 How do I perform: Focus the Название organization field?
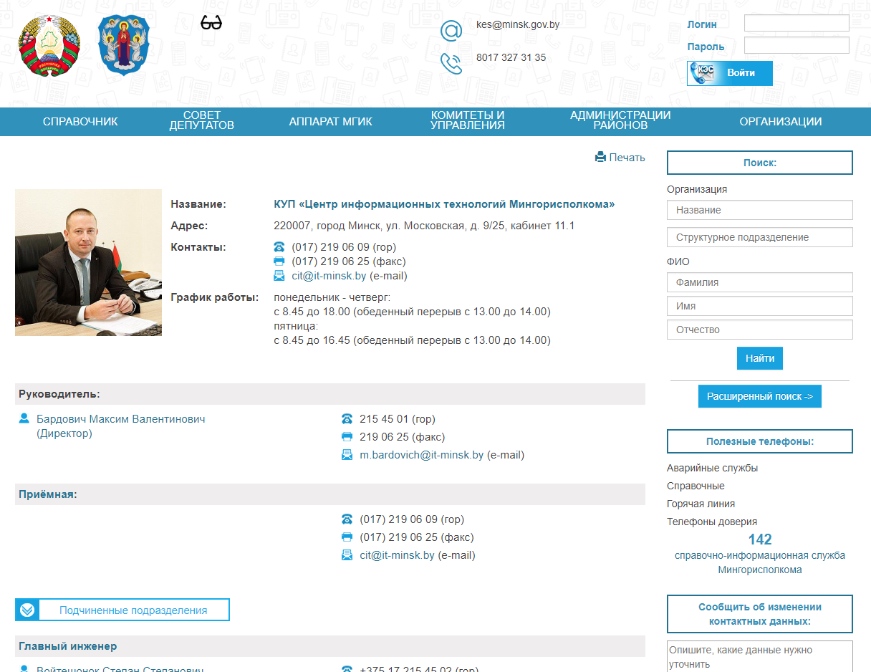pos(760,210)
